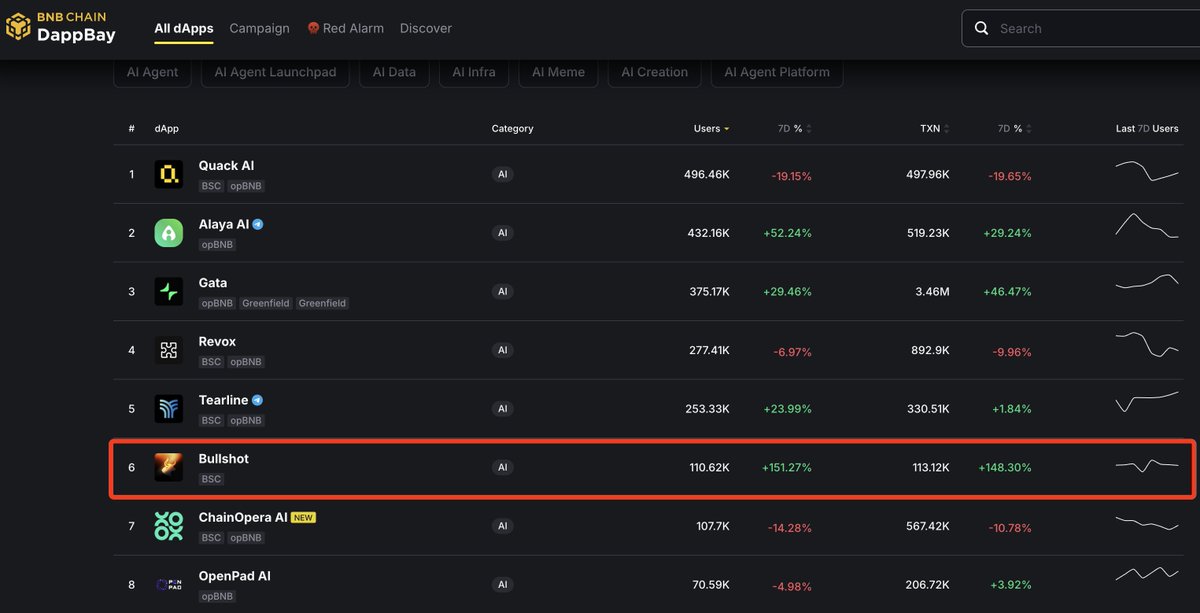Select the AI Creation filter chip
Viewport: 1200px width, 613px height.
point(654,72)
